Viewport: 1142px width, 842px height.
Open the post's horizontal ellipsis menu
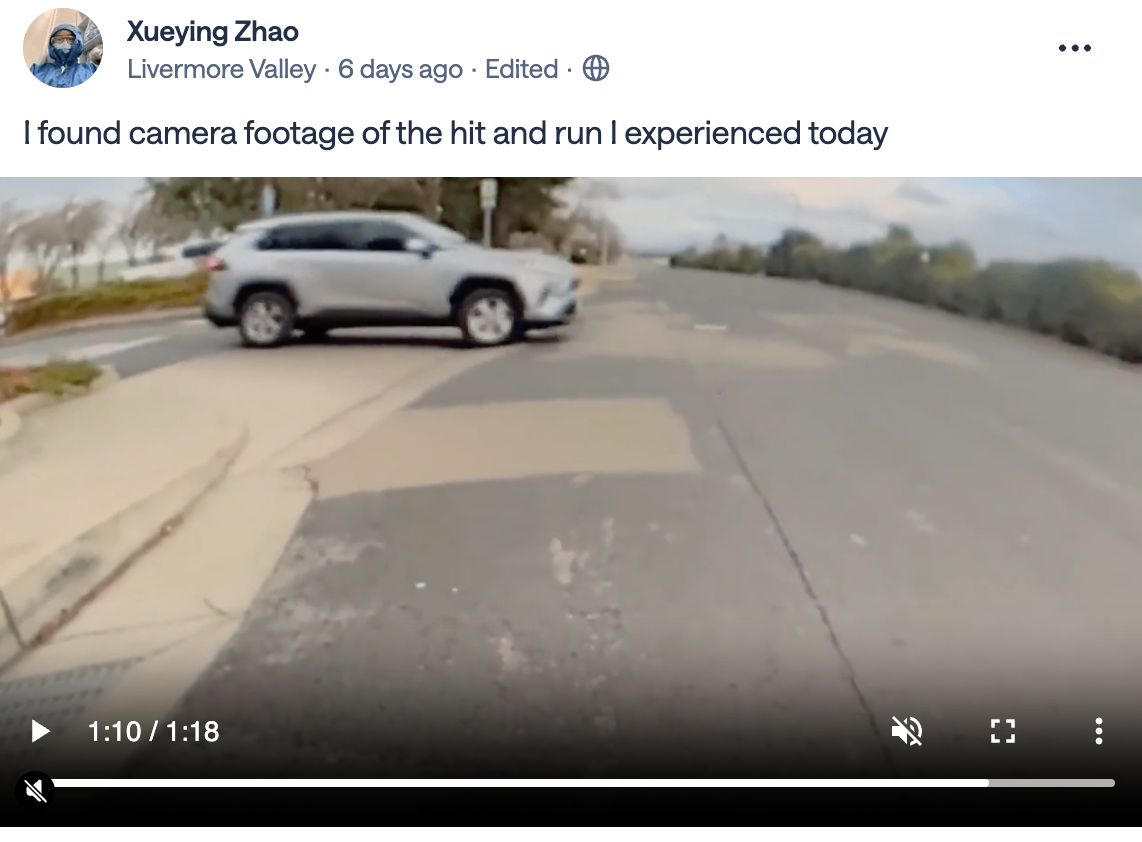(1074, 48)
